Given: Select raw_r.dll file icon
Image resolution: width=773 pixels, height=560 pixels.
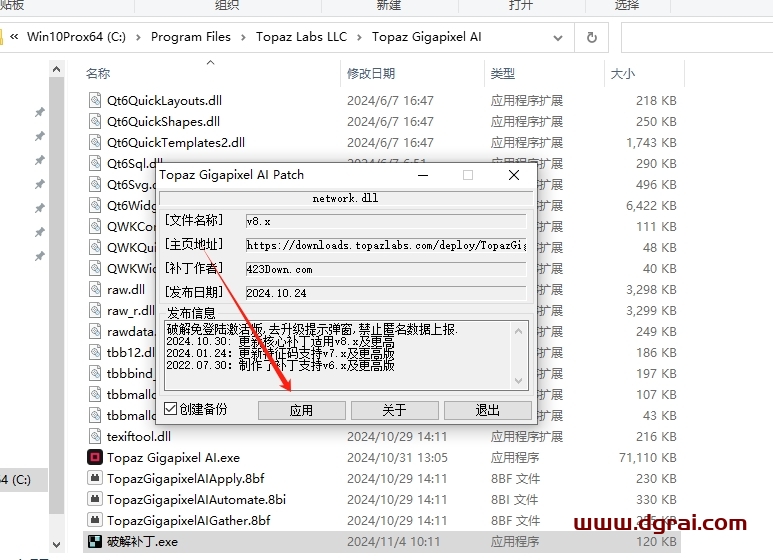Looking at the screenshot, I should pyautogui.click(x=95, y=311).
